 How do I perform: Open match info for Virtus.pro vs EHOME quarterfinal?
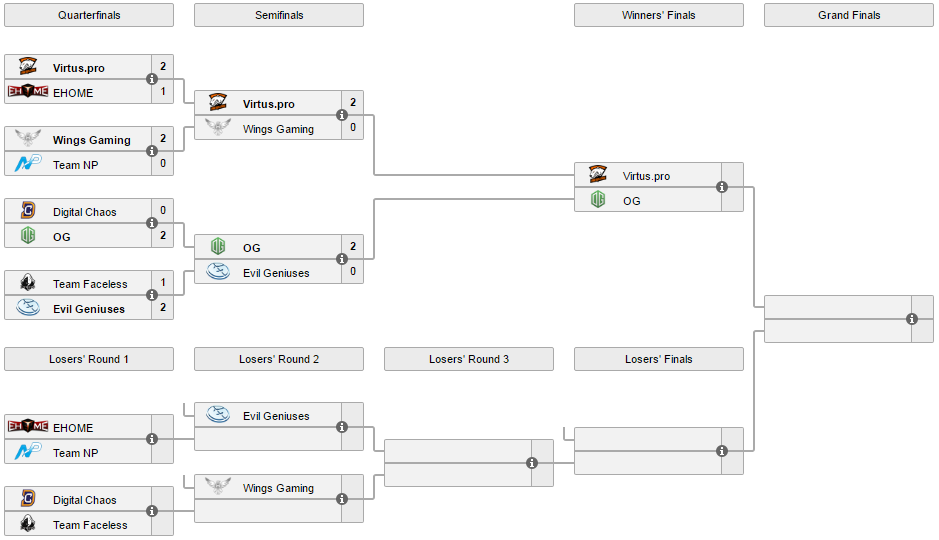click(x=152, y=79)
